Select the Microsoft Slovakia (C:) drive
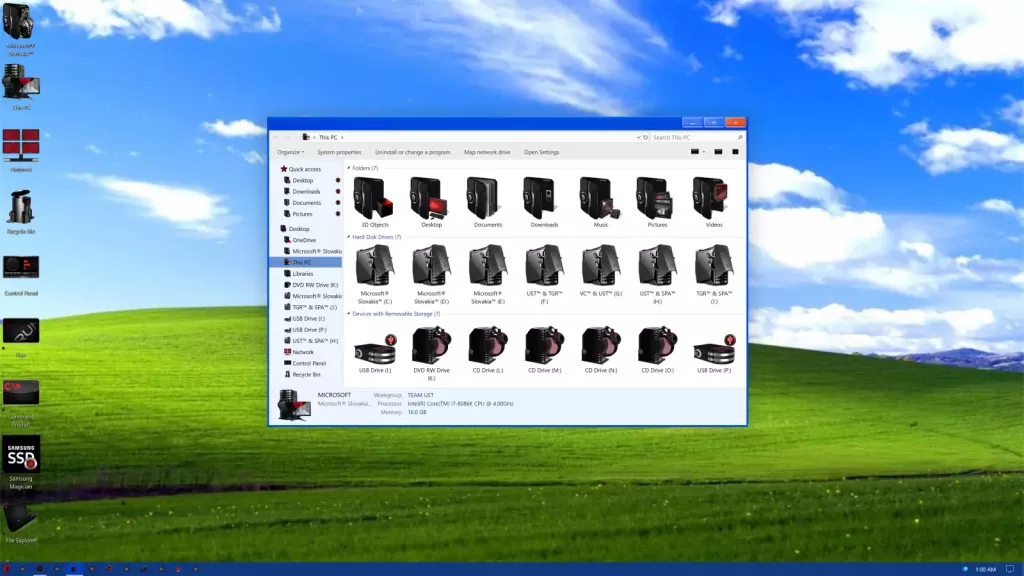 coord(375,274)
